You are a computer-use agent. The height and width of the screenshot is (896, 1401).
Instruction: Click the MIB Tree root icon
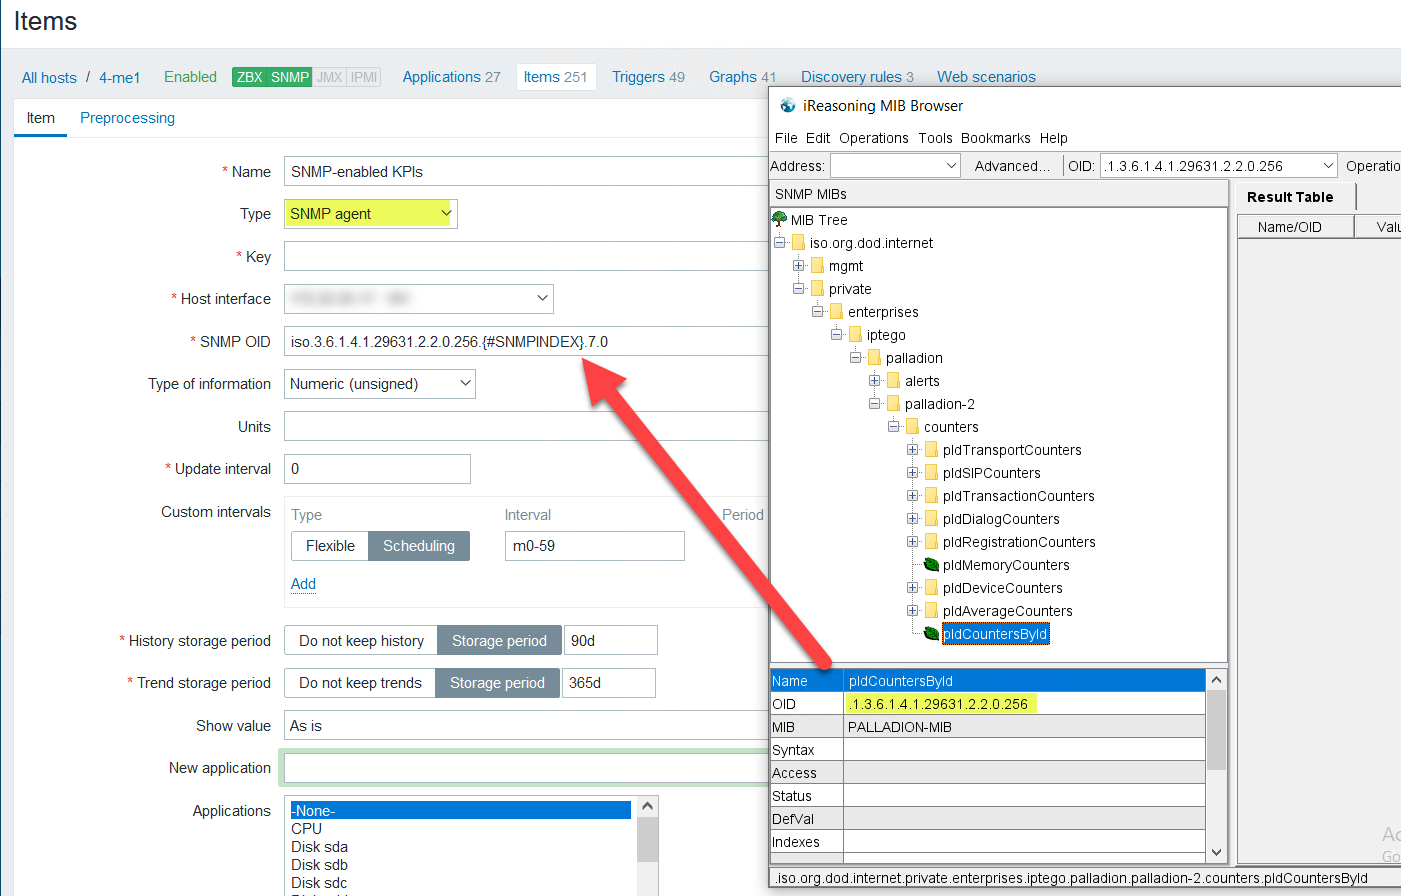point(780,219)
